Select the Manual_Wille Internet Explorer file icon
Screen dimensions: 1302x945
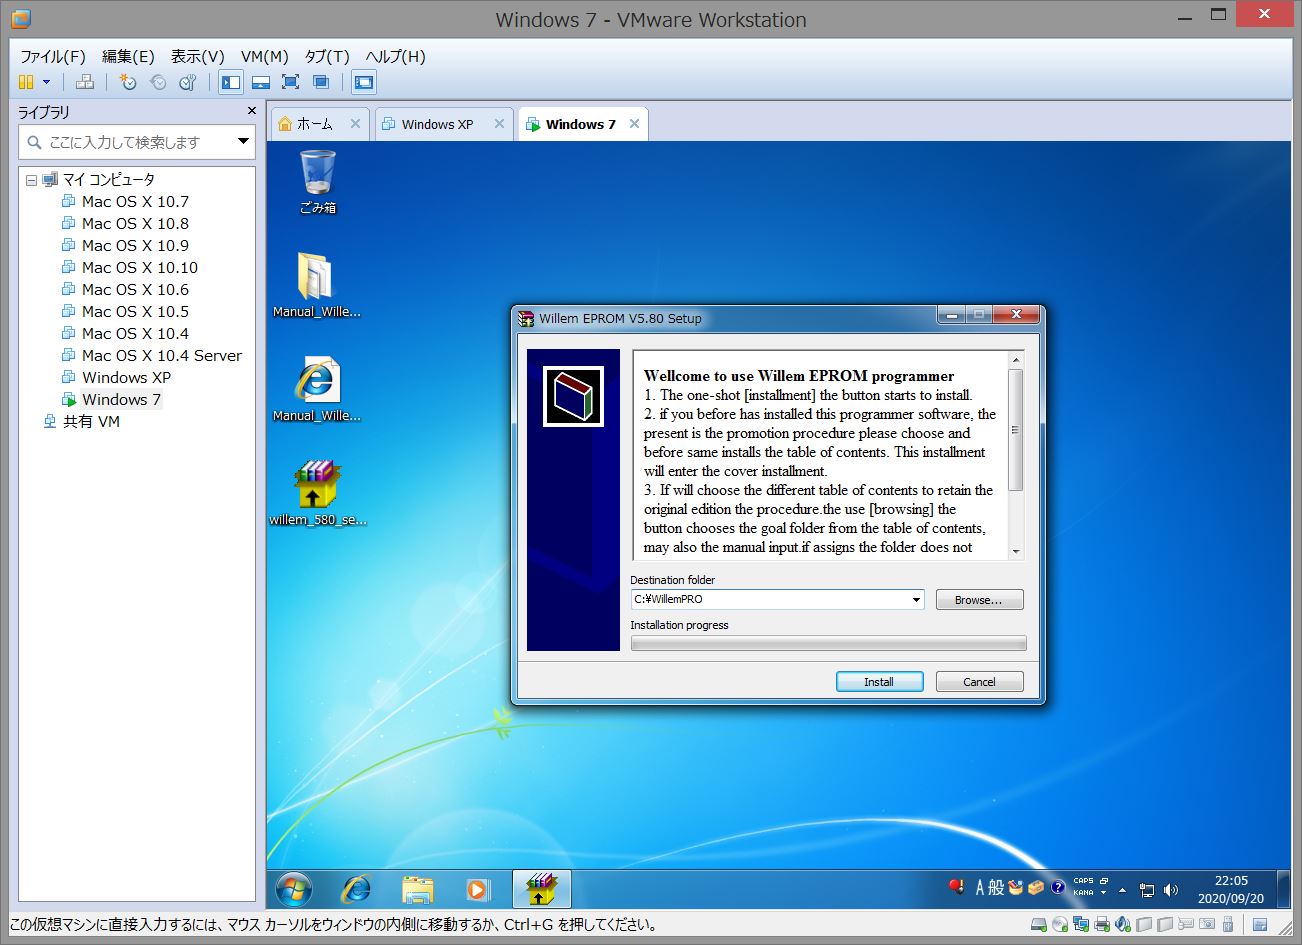[316, 389]
